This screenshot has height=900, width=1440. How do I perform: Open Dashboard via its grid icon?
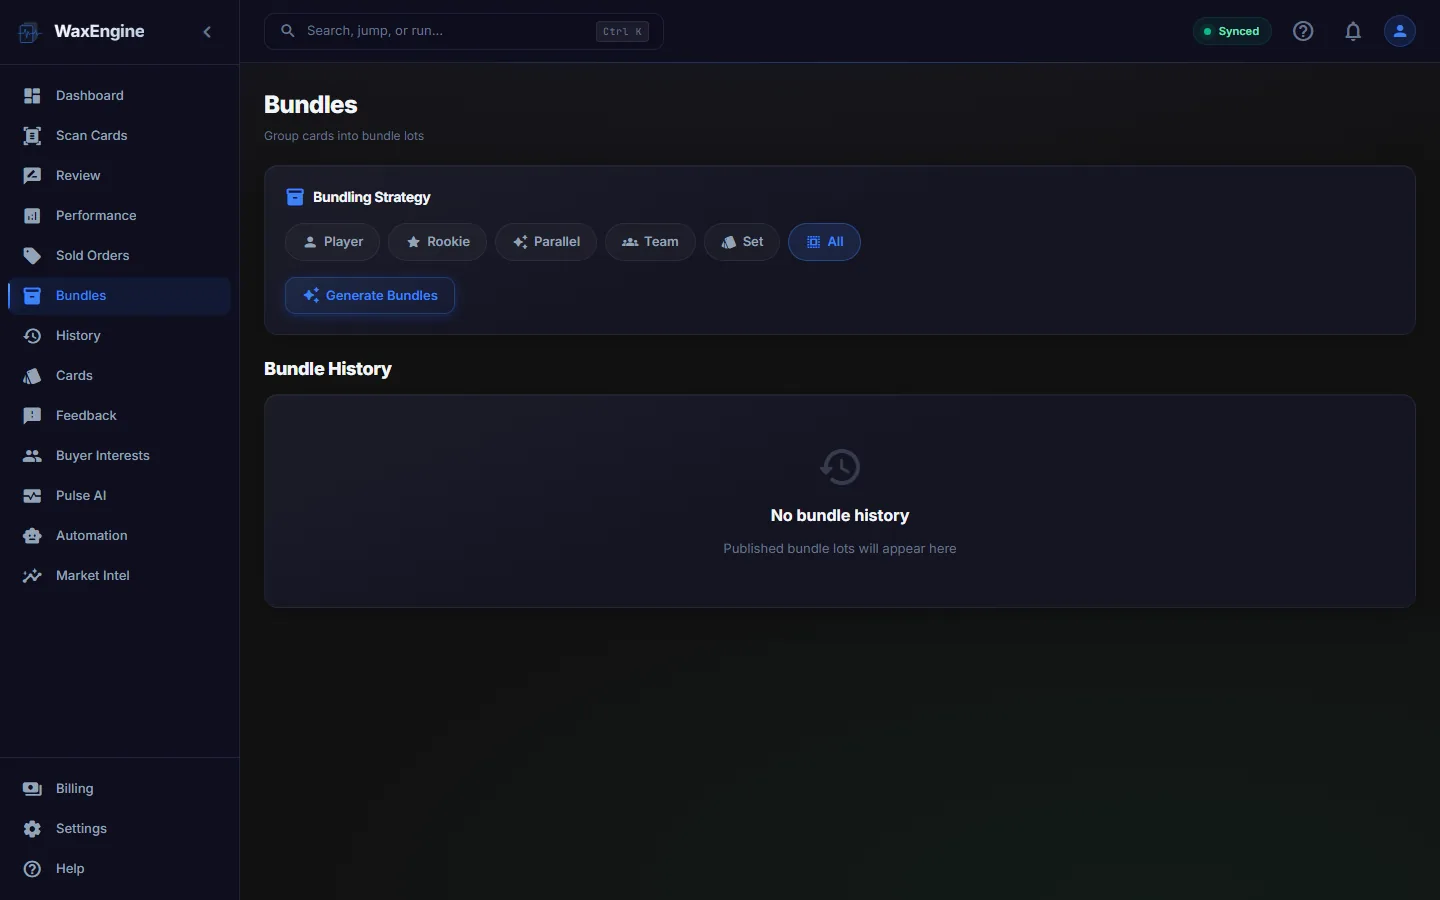[32, 96]
